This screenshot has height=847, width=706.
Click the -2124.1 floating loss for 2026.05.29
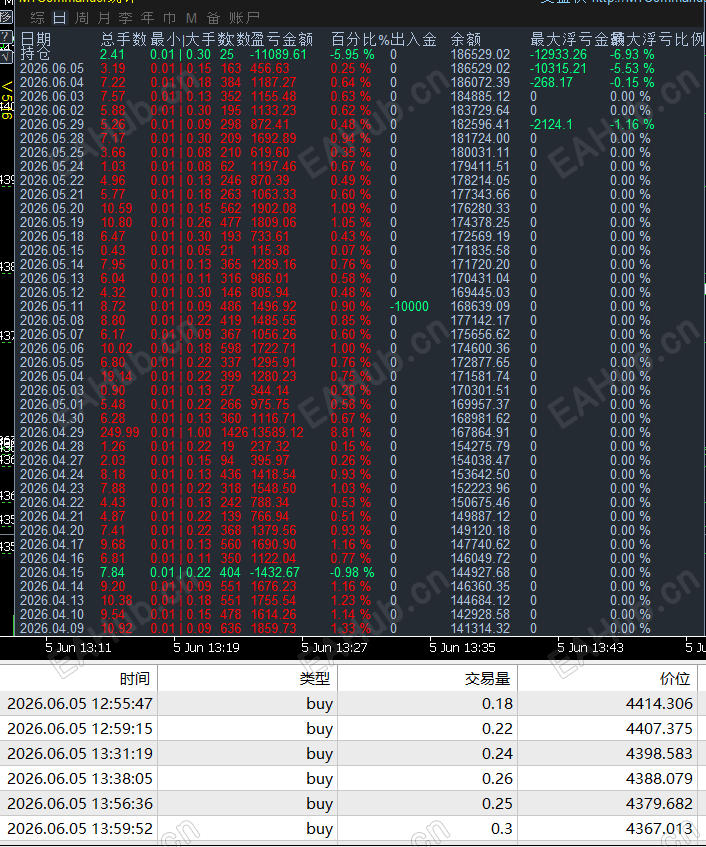click(551, 125)
